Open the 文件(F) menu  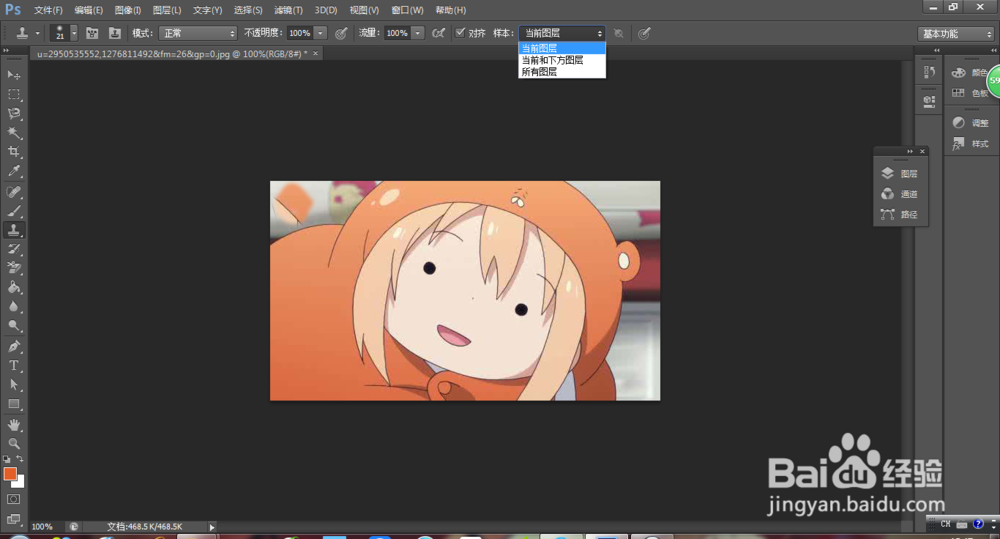click(x=48, y=10)
